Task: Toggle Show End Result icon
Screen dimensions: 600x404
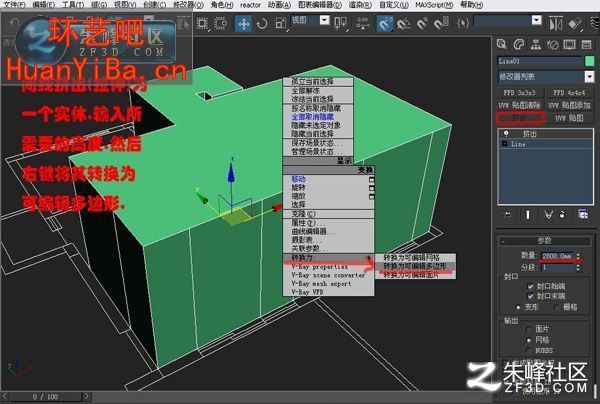Action: (x=528, y=215)
